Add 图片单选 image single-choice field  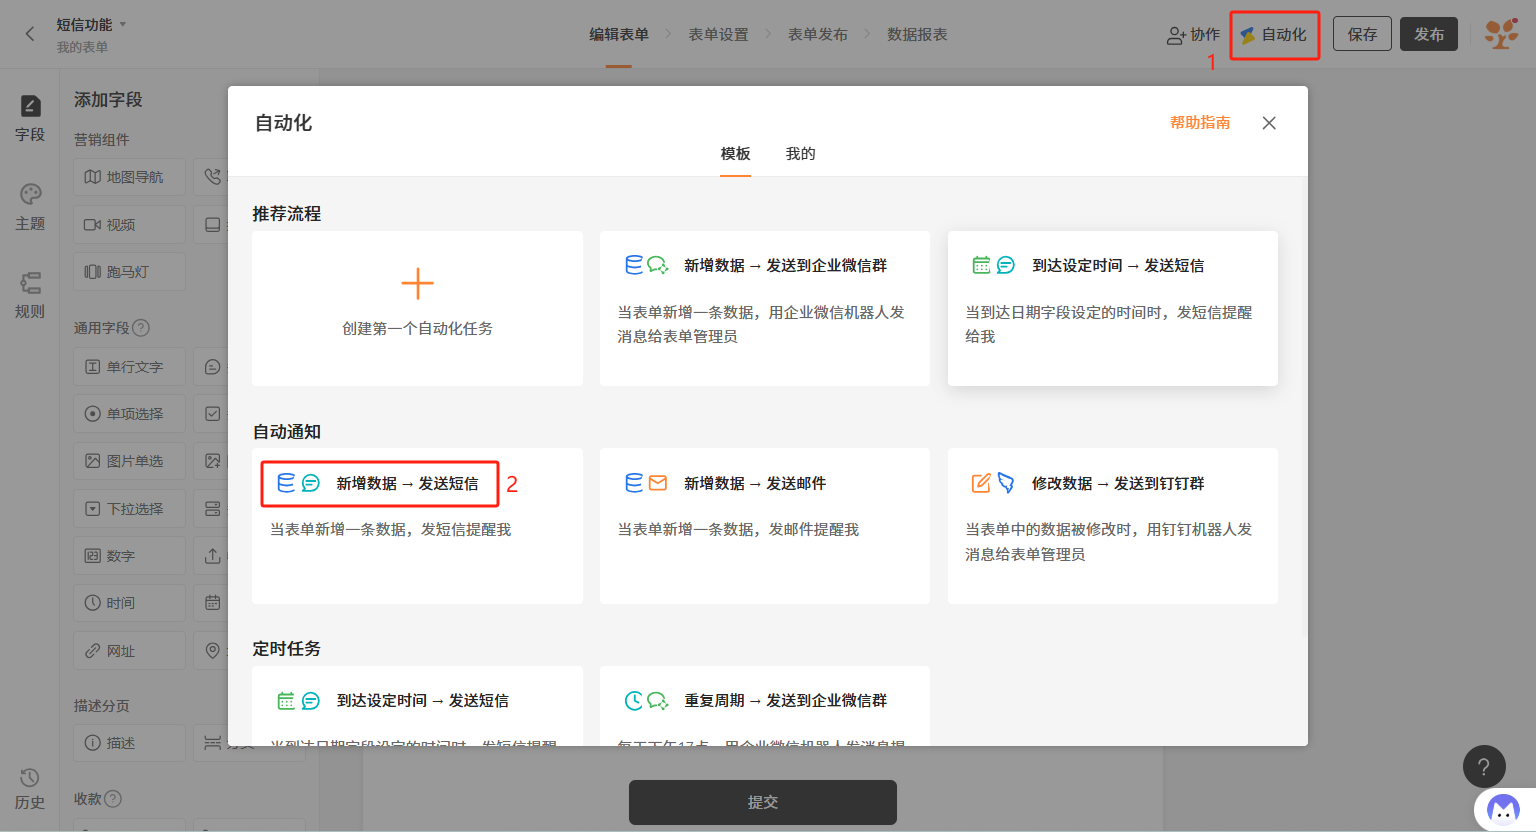130,461
